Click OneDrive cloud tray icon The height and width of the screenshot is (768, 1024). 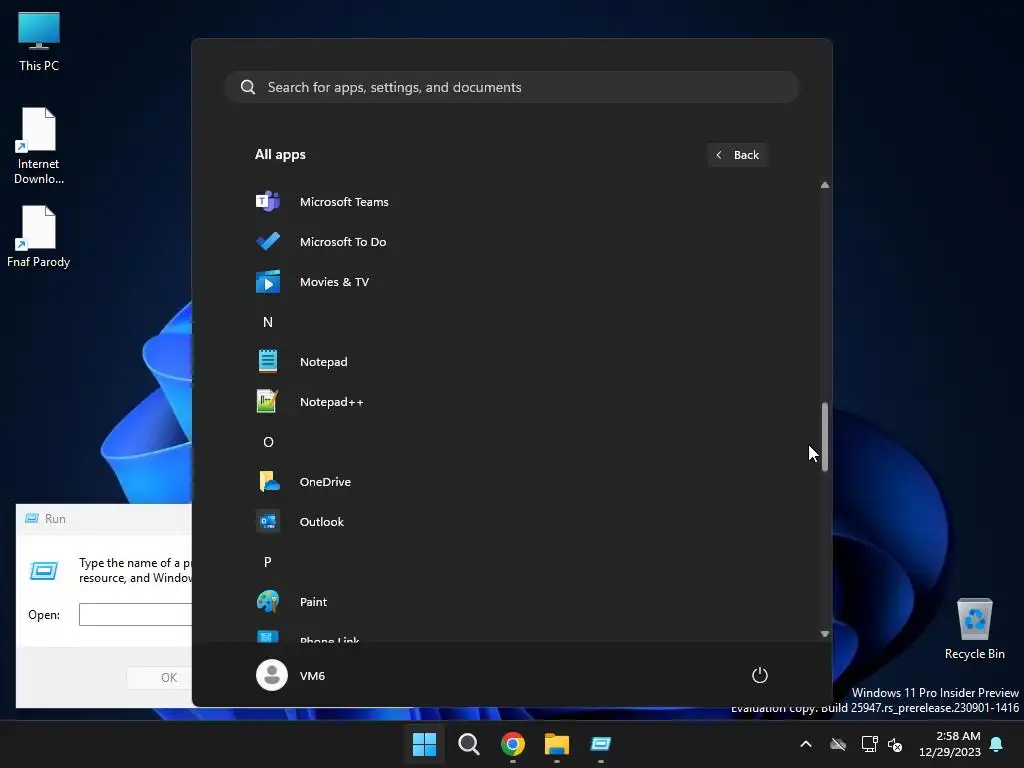coord(838,744)
